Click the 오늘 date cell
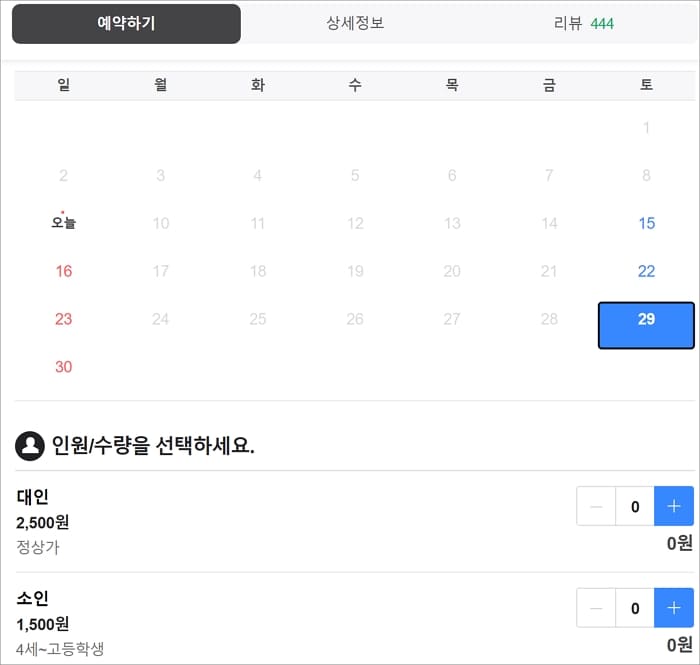Image resolution: width=700 pixels, height=665 pixels. coord(64,223)
